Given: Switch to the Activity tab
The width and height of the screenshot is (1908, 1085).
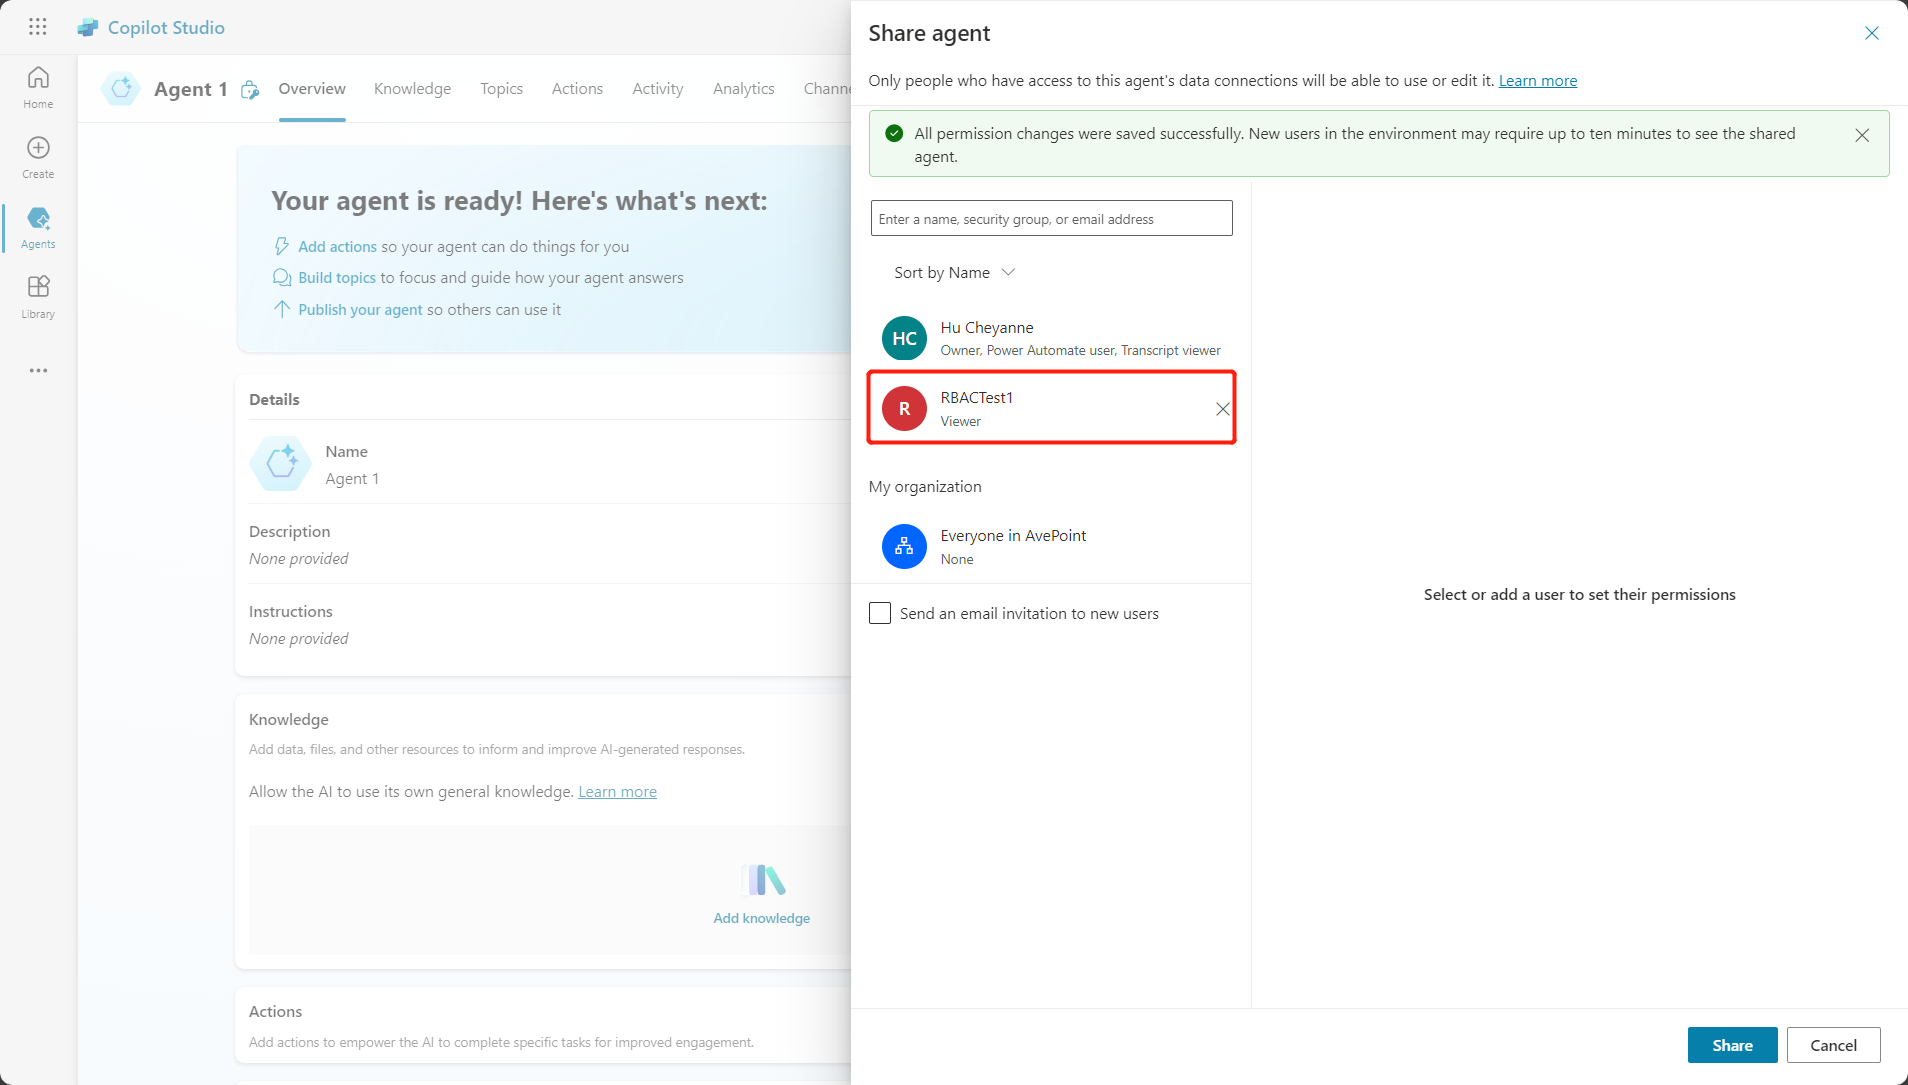Looking at the screenshot, I should click(x=657, y=89).
